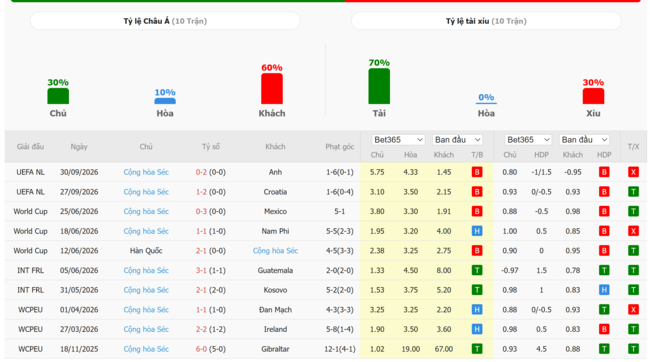Click blue H handicap badge in Kosovo row

[604, 290]
